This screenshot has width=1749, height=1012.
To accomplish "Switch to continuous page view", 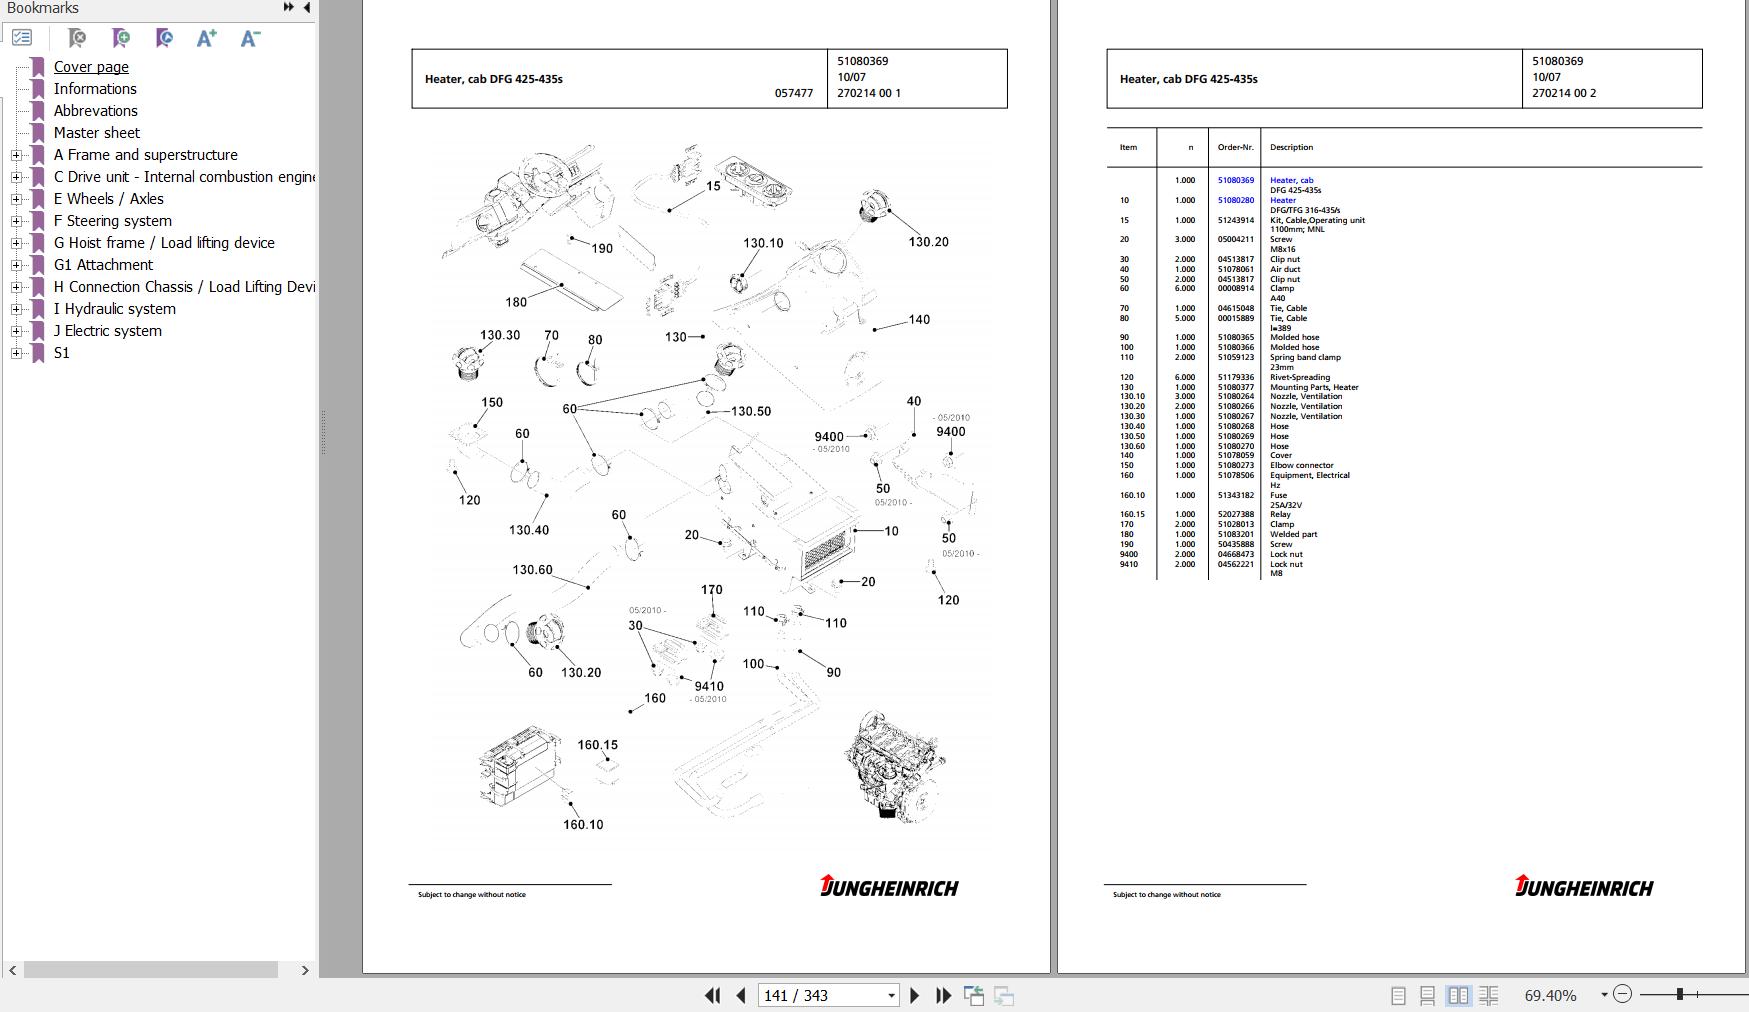I will pyautogui.click(x=1428, y=996).
